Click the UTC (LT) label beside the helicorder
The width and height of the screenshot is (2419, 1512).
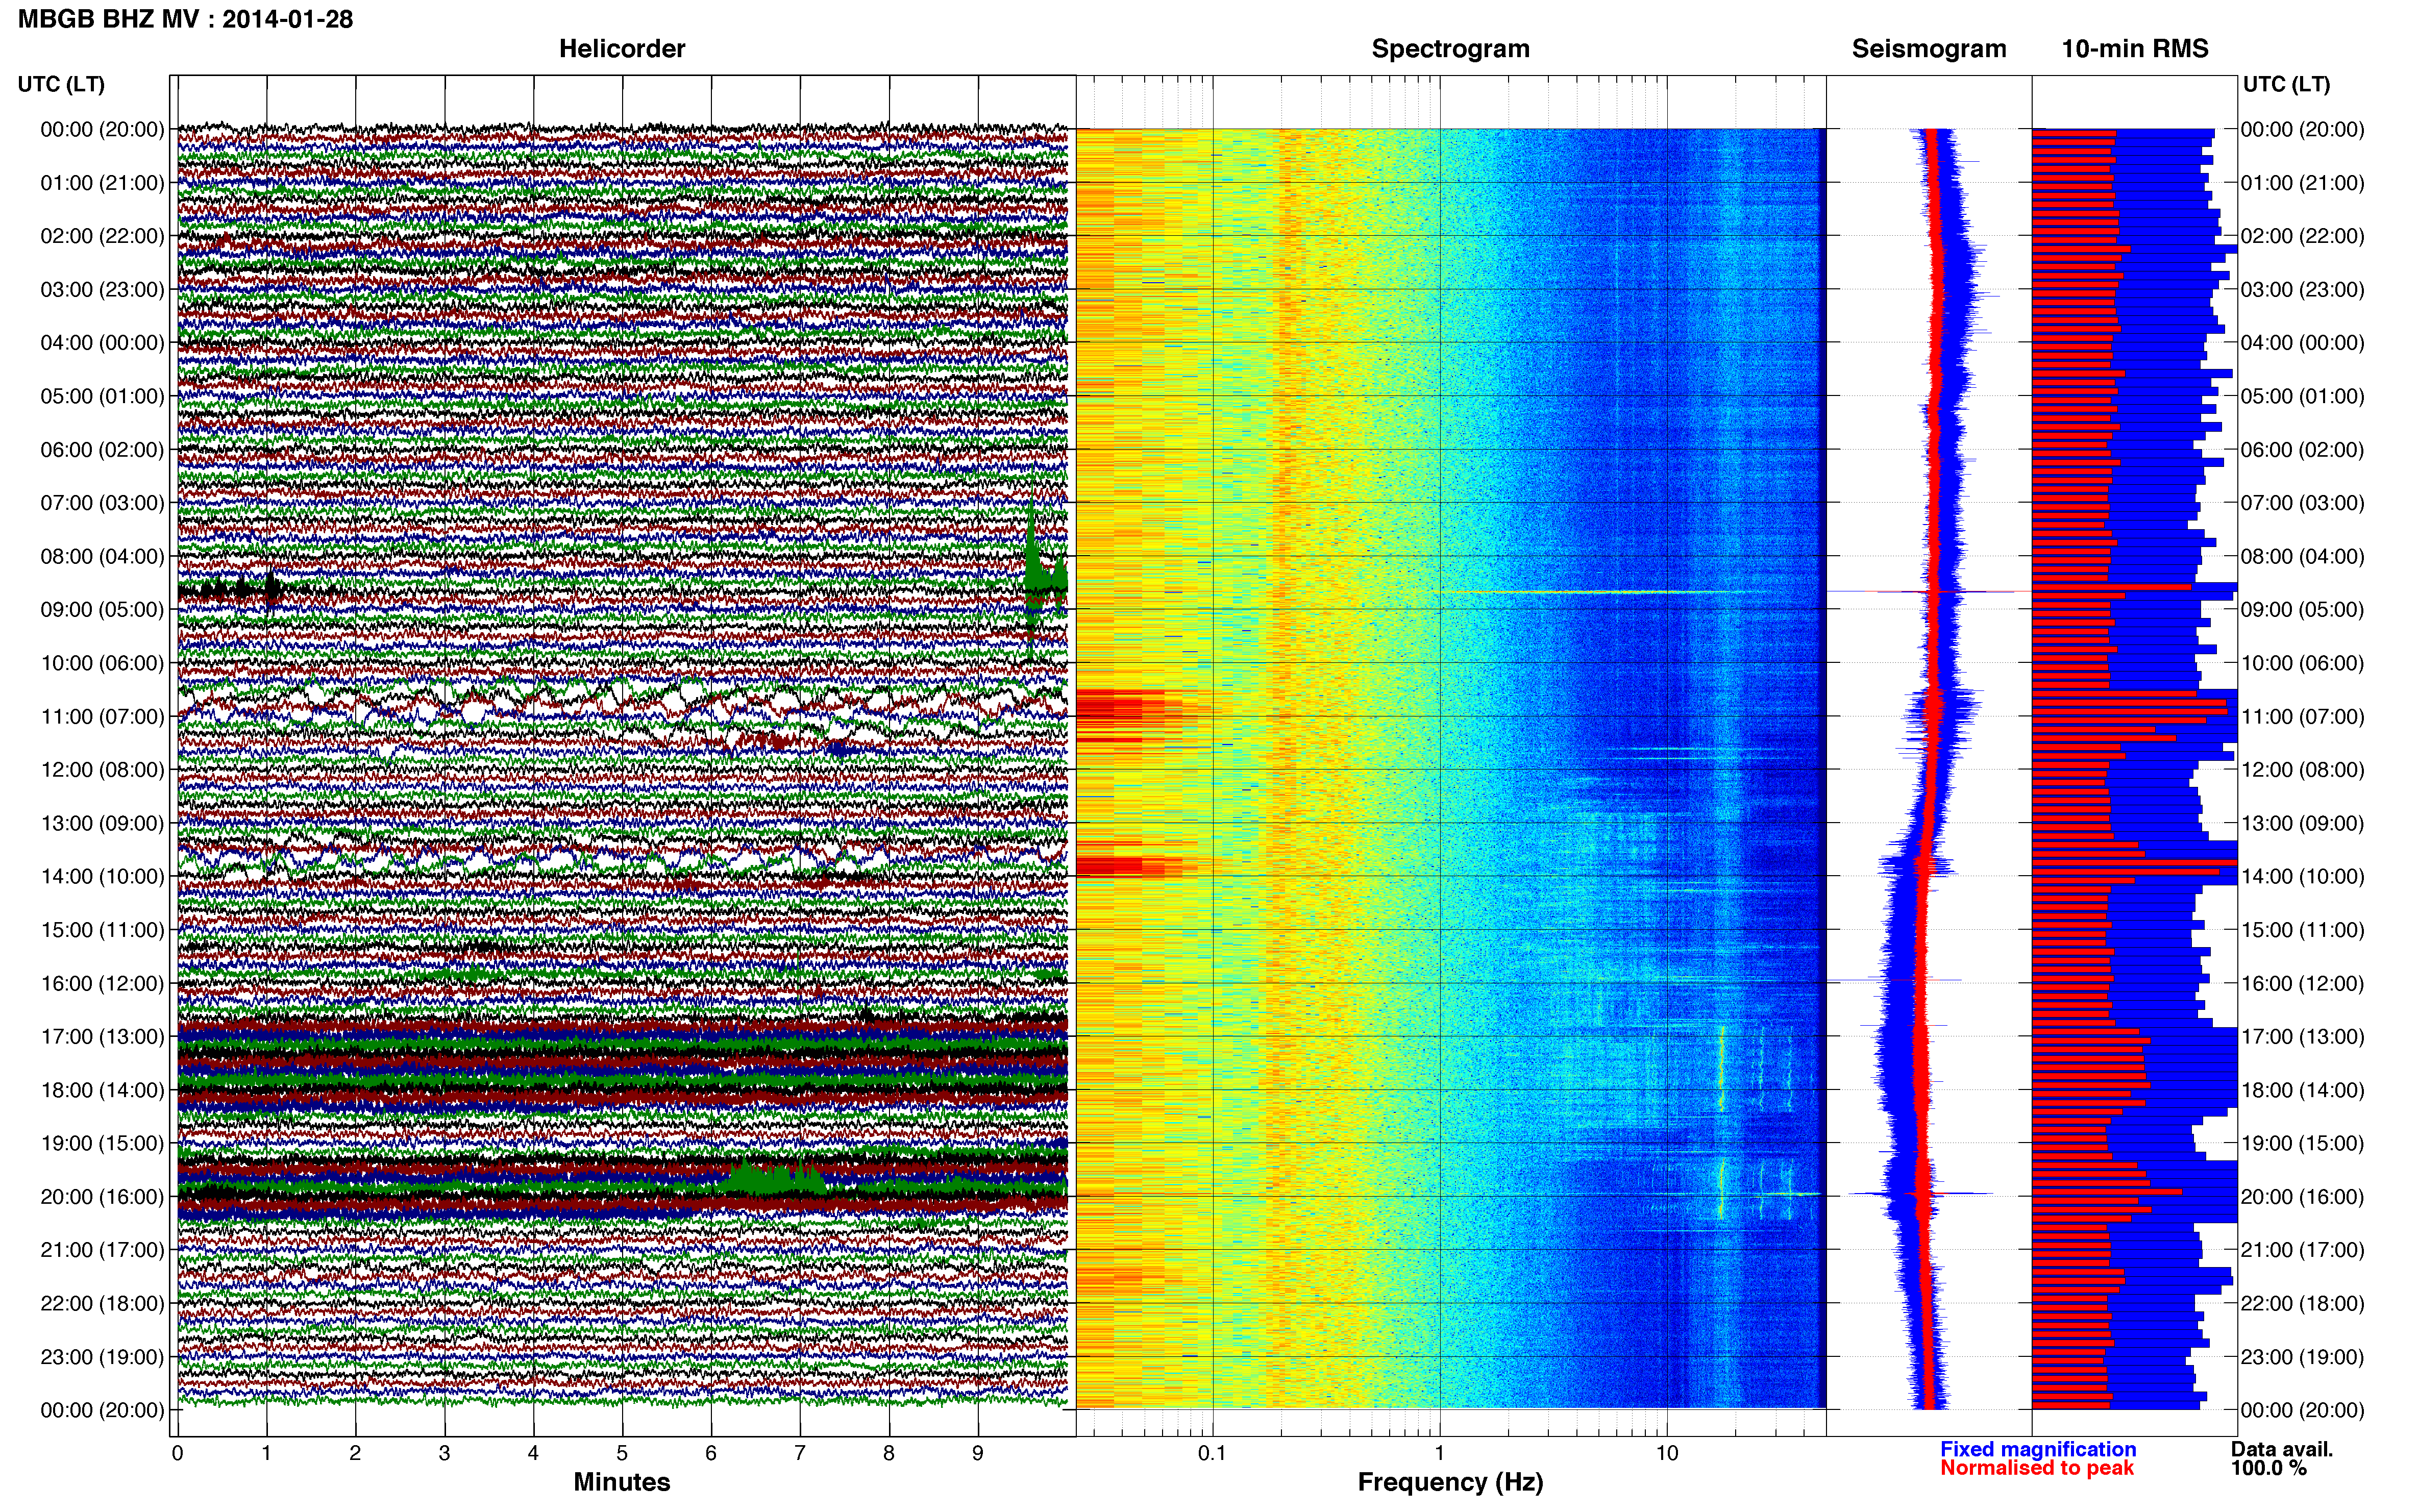pos(61,84)
